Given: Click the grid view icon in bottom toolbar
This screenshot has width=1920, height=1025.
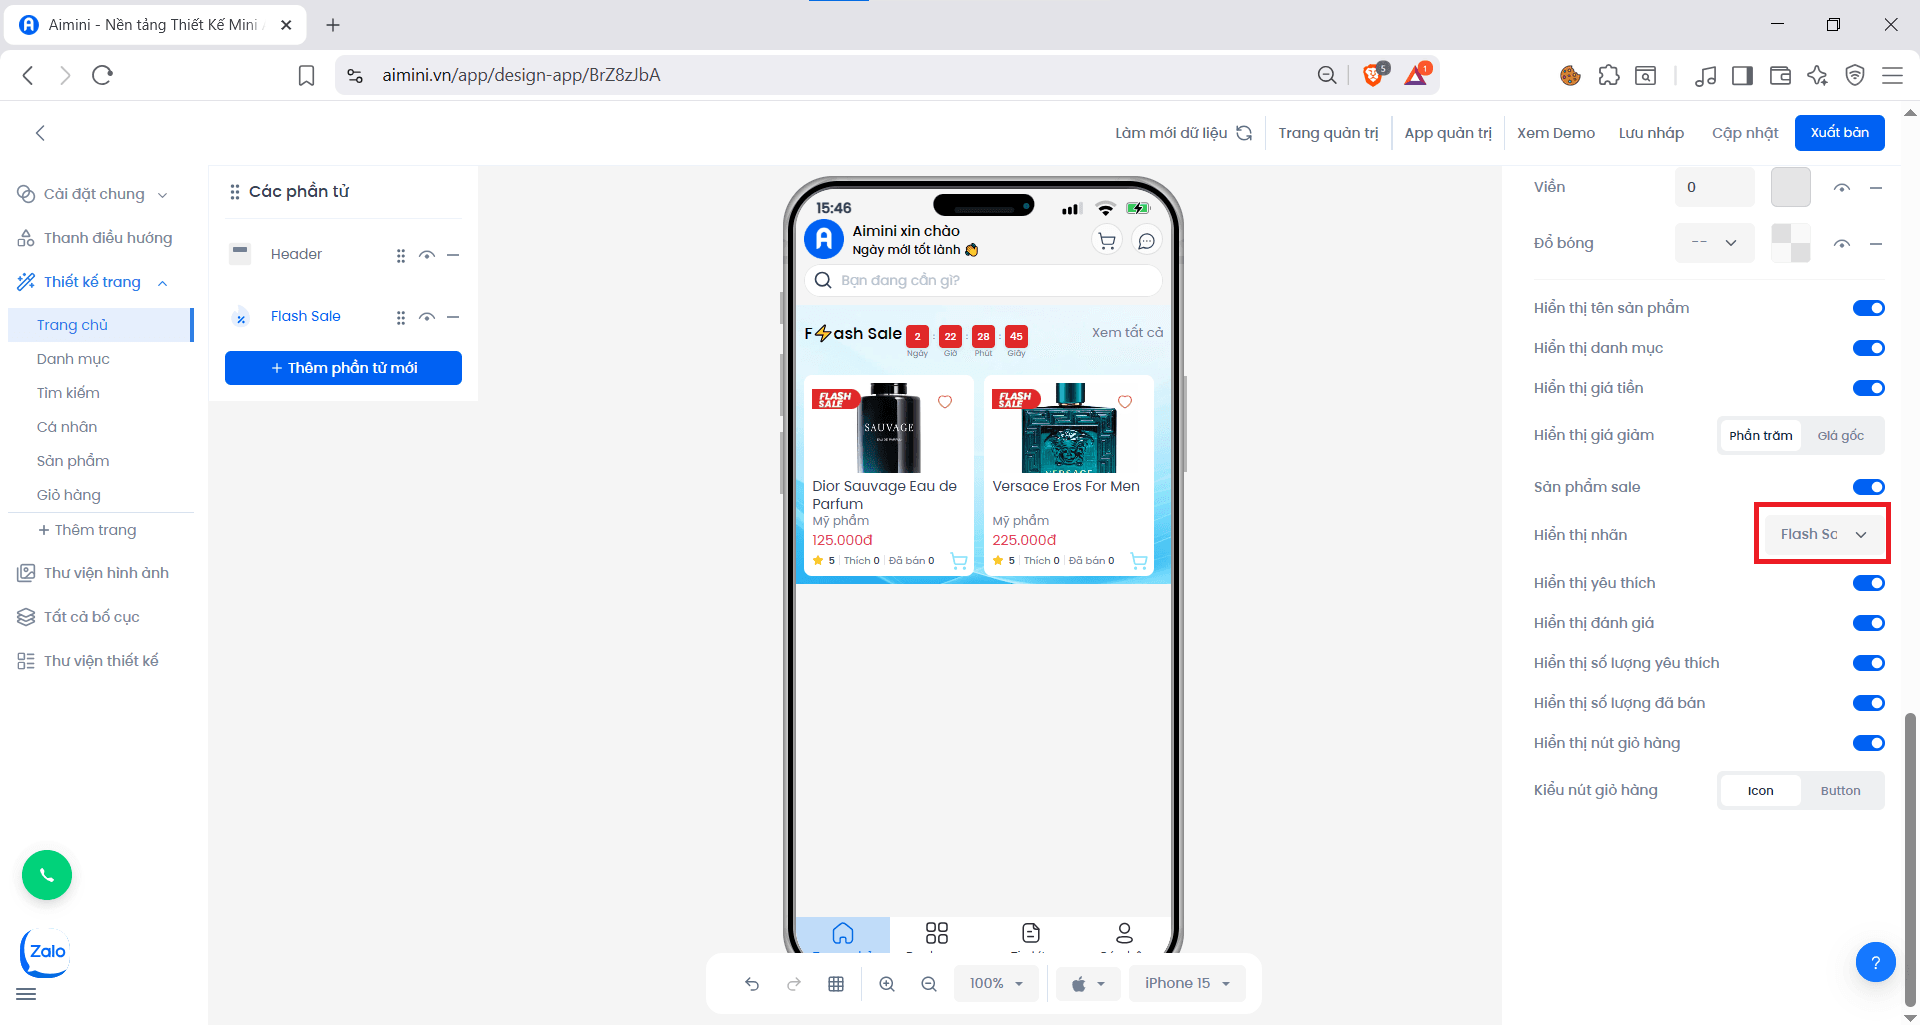Looking at the screenshot, I should click(x=836, y=984).
